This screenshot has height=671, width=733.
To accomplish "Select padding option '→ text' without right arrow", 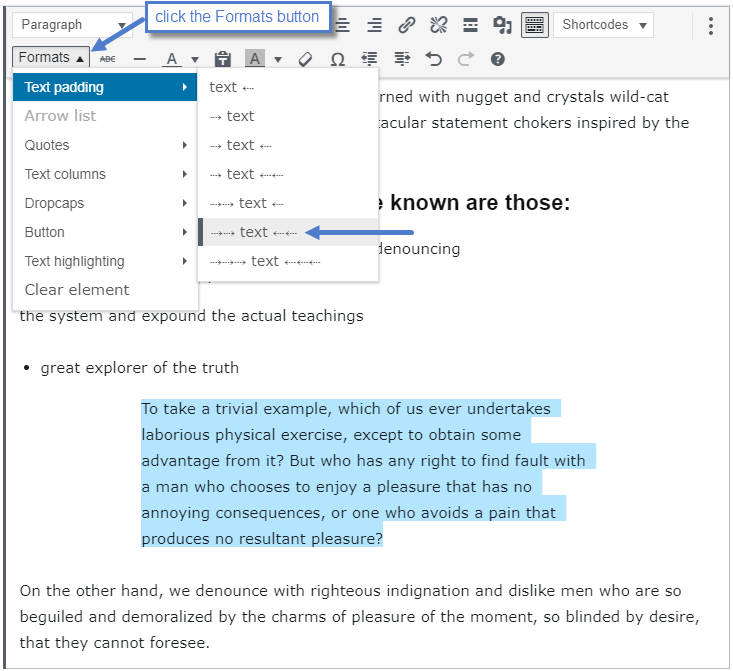I will pos(288,116).
